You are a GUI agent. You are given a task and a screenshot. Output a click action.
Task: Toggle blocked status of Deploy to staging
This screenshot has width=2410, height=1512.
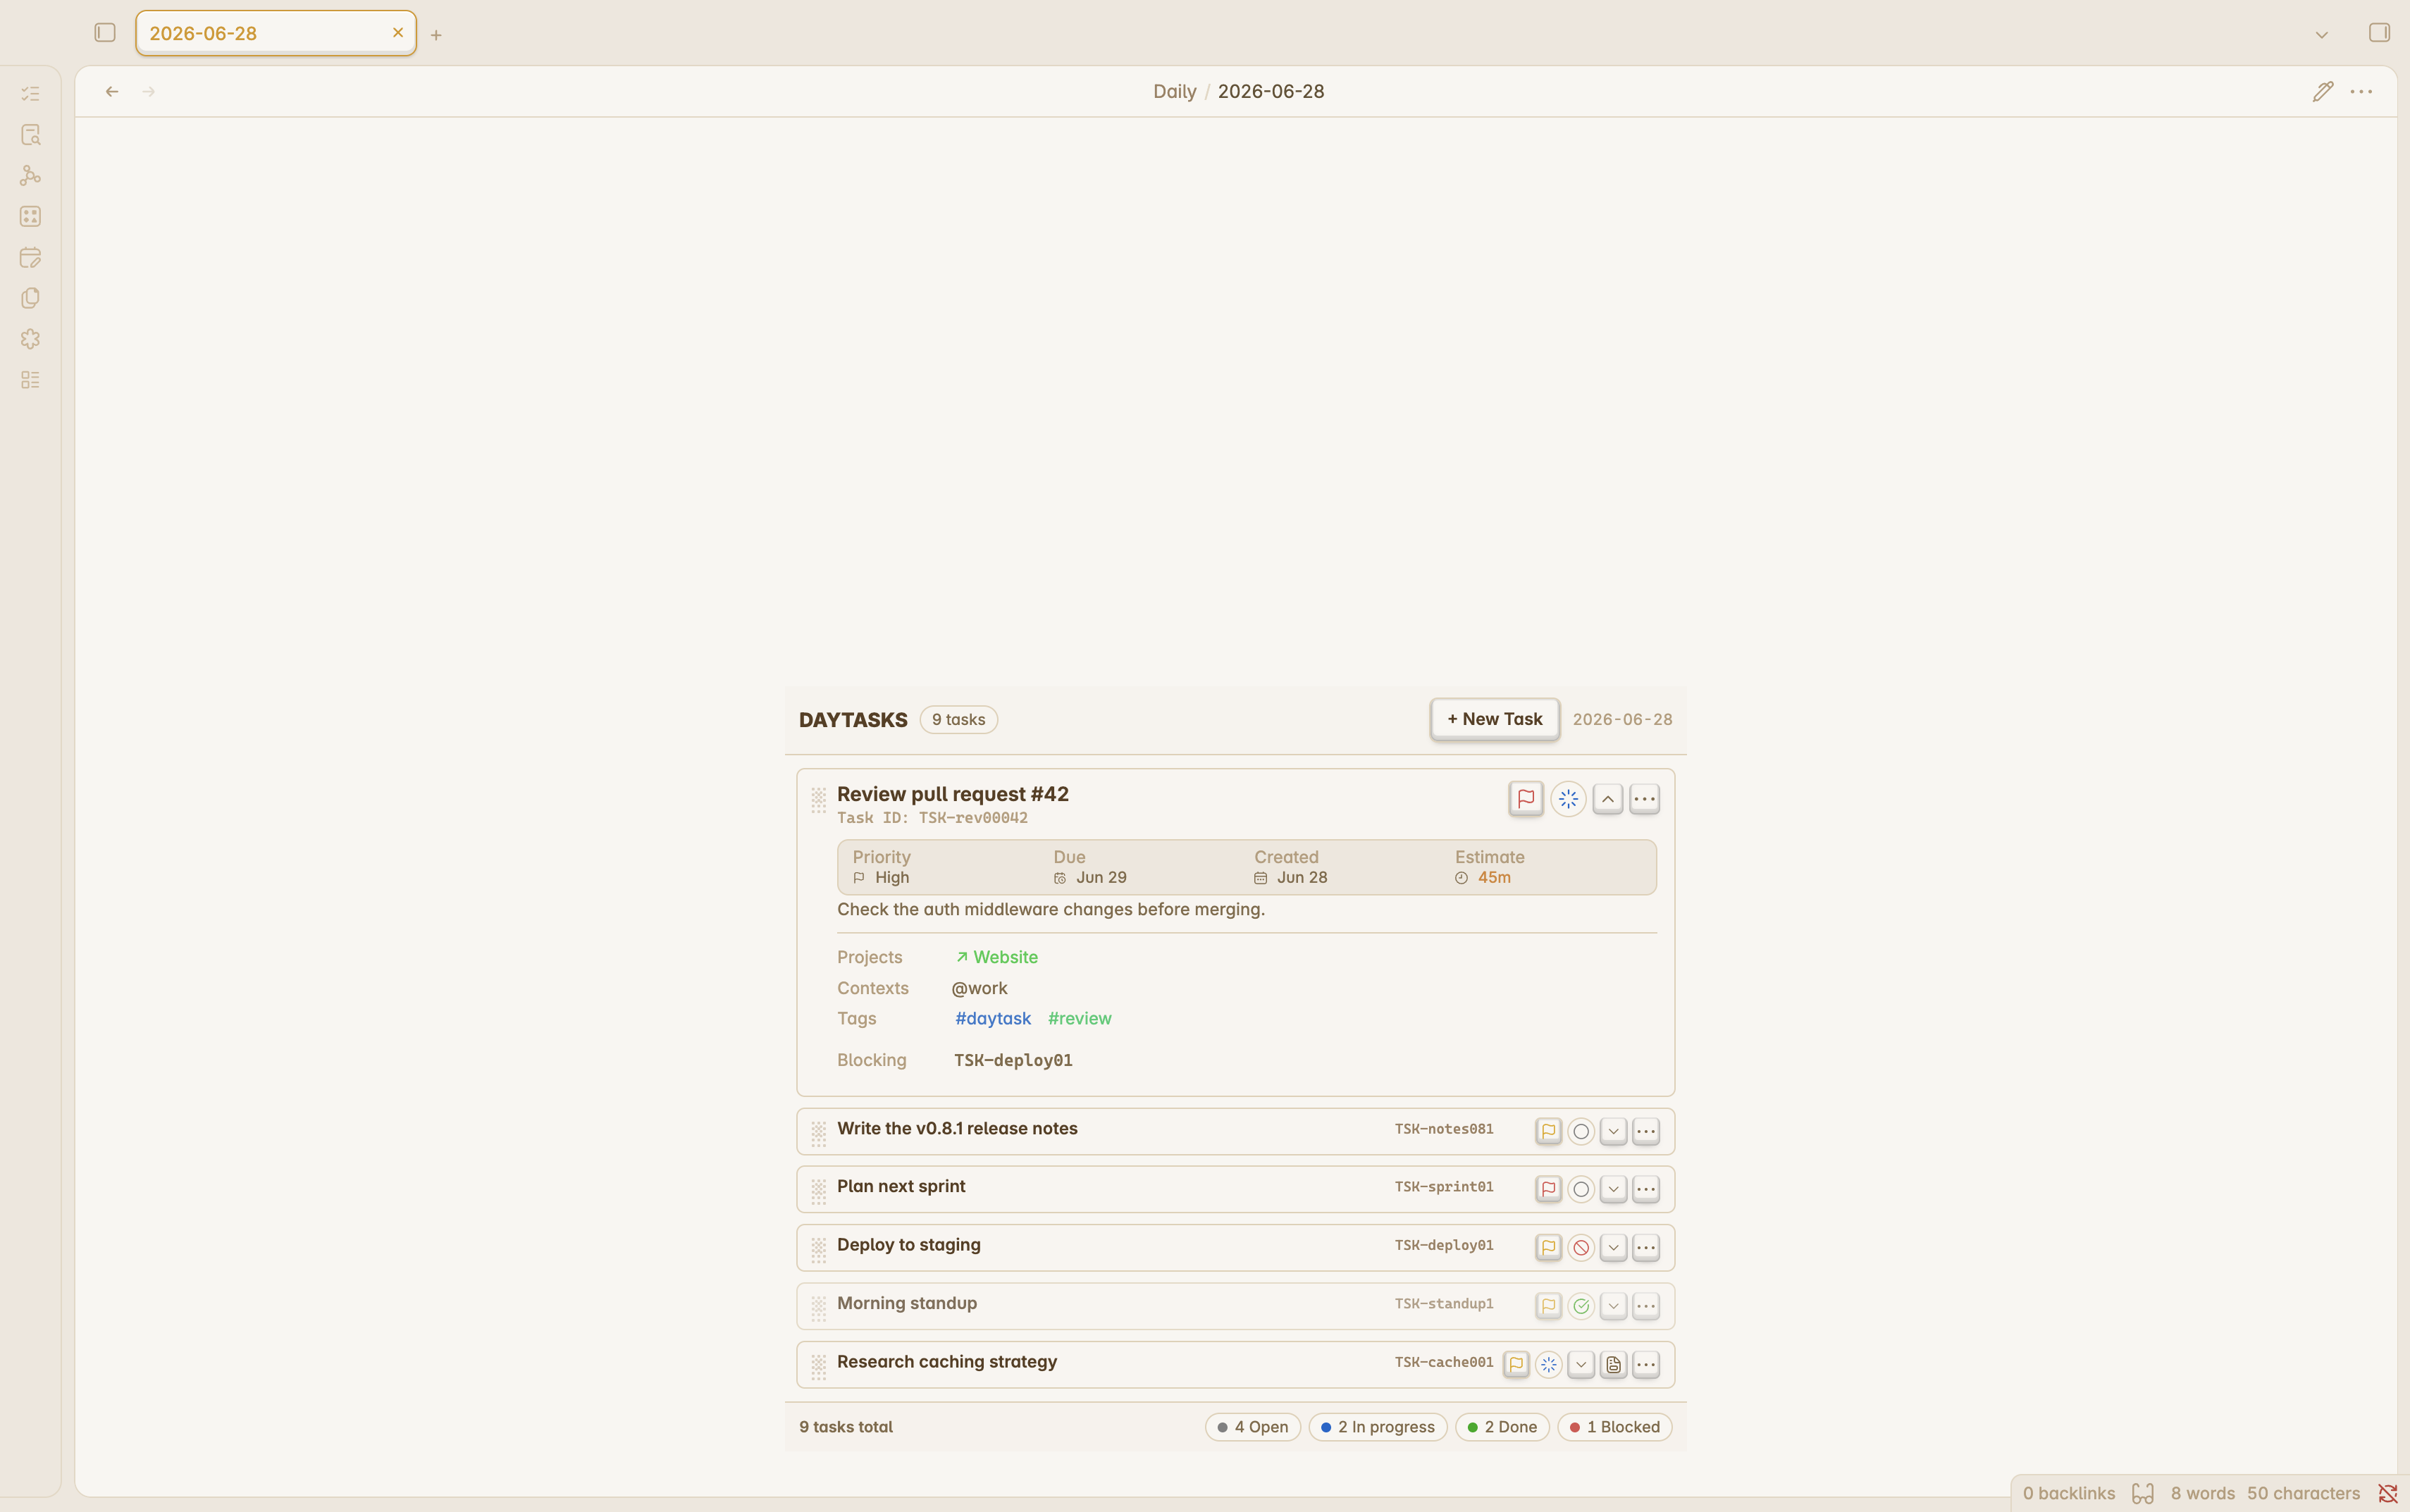click(1581, 1247)
